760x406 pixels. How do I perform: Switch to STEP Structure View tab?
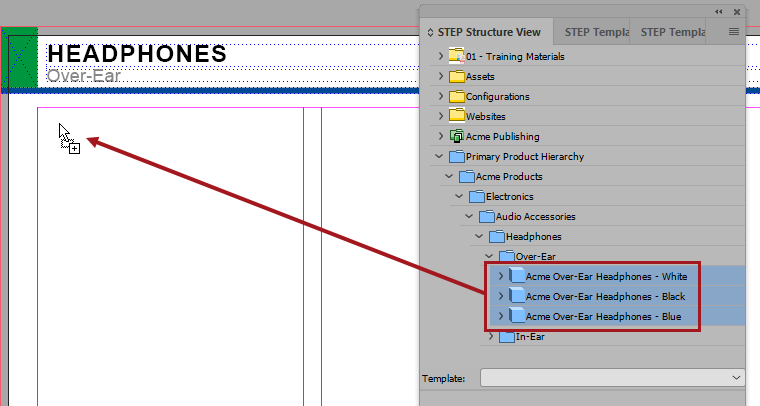[489, 32]
